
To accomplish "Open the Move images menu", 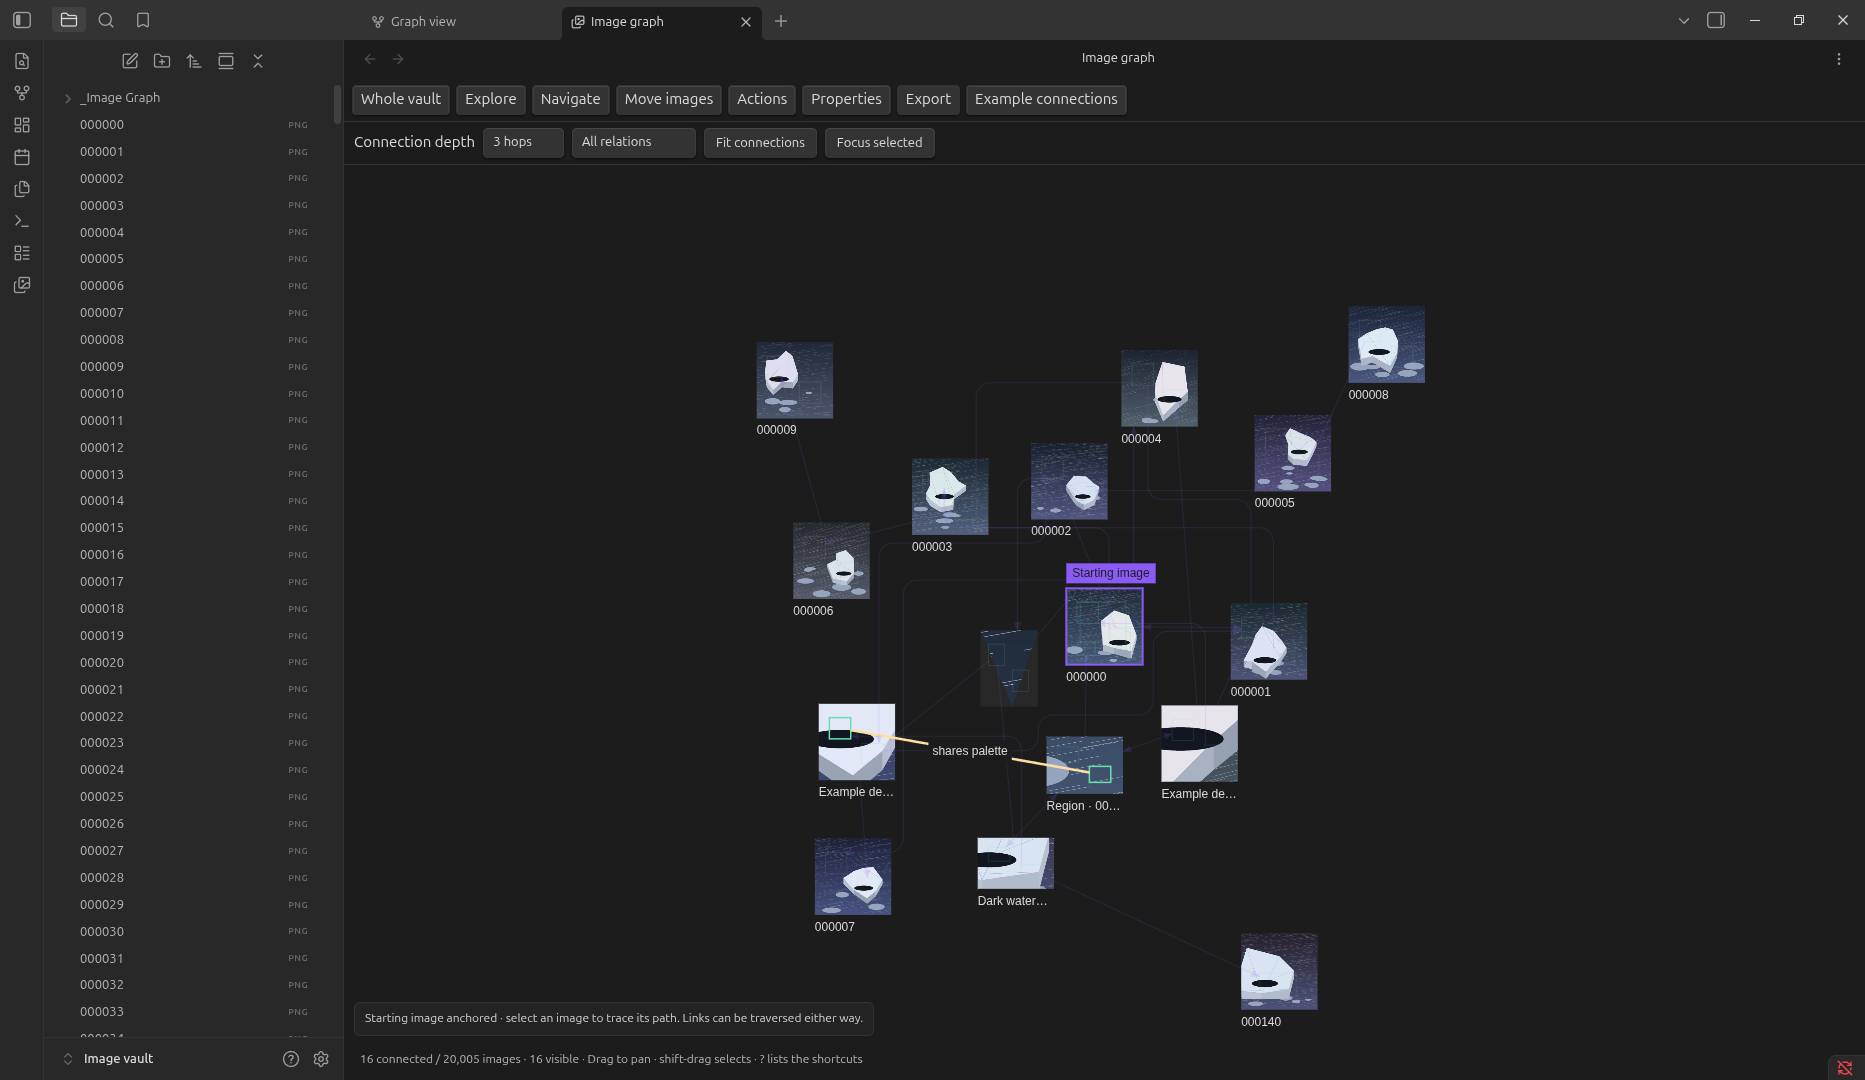I will (669, 99).
